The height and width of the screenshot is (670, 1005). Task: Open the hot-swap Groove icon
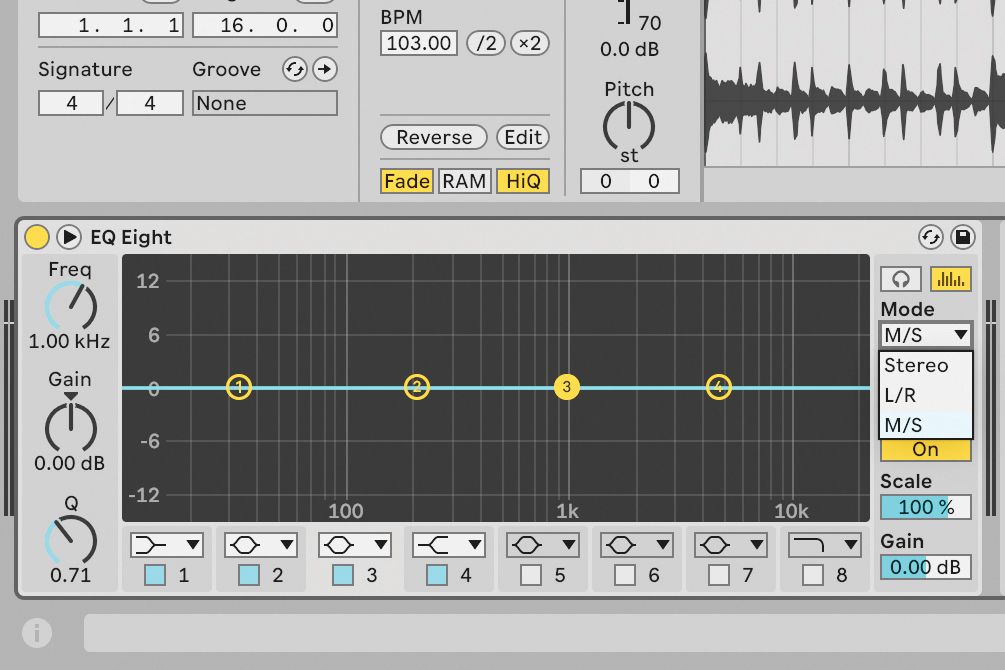296,70
